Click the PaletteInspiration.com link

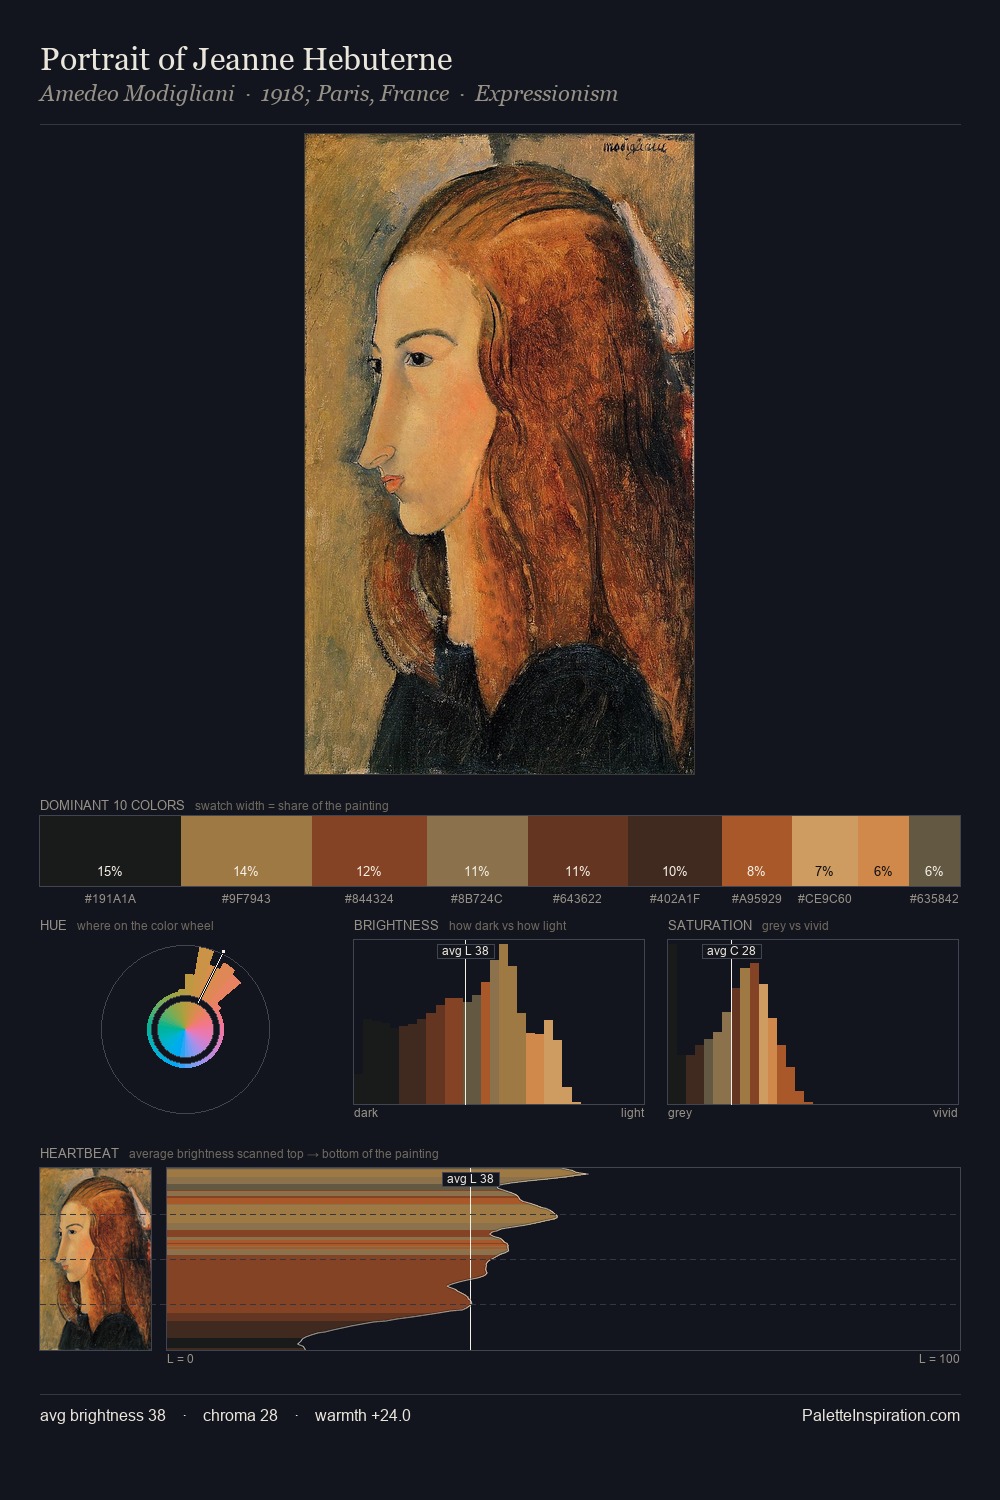tap(881, 1415)
